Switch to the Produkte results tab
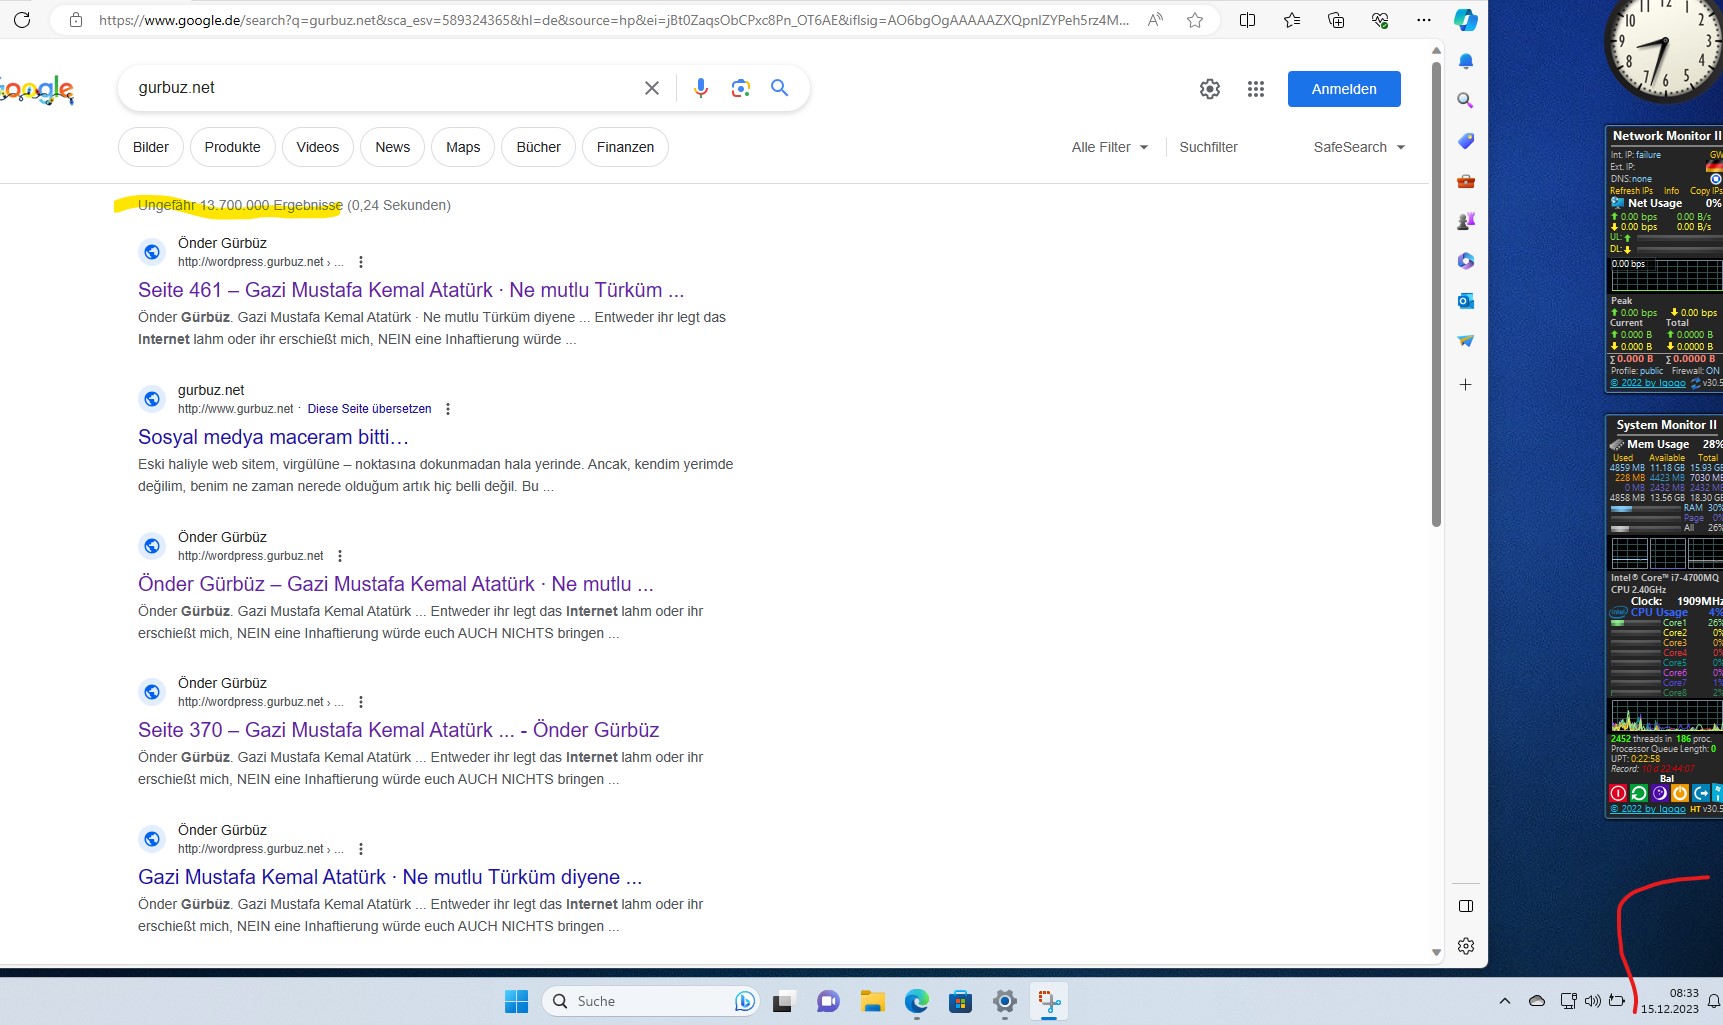Screen dimensions: 1723x1025 tap(232, 147)
